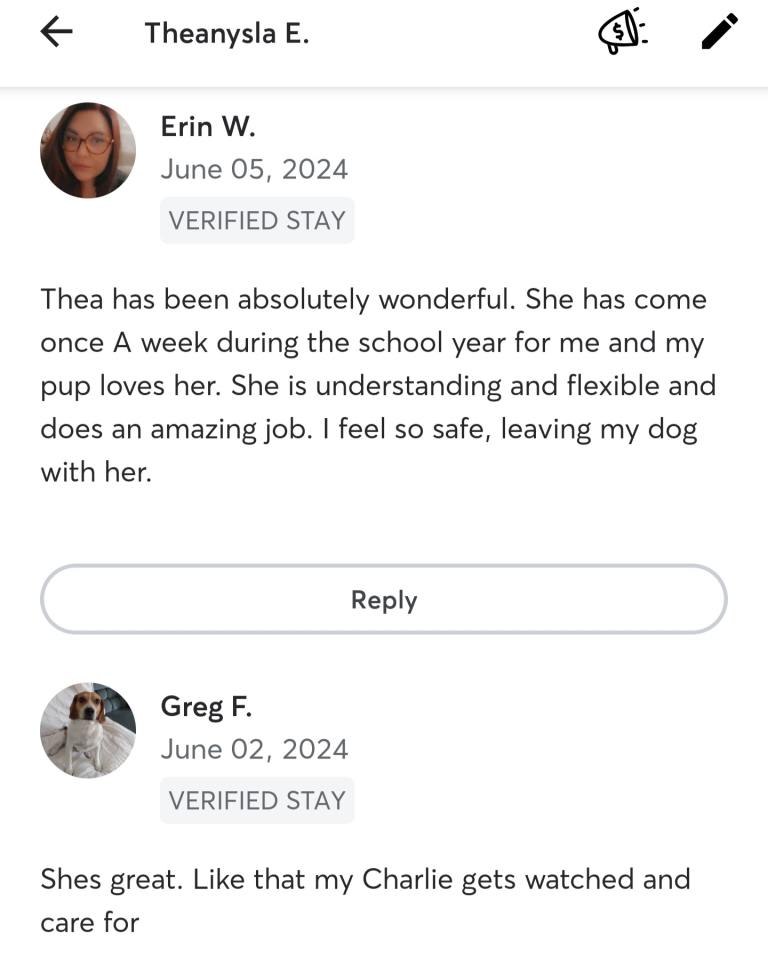Select the June 05, 2024 review date
The width and height of the screenshot is (768, 973).
254,169
